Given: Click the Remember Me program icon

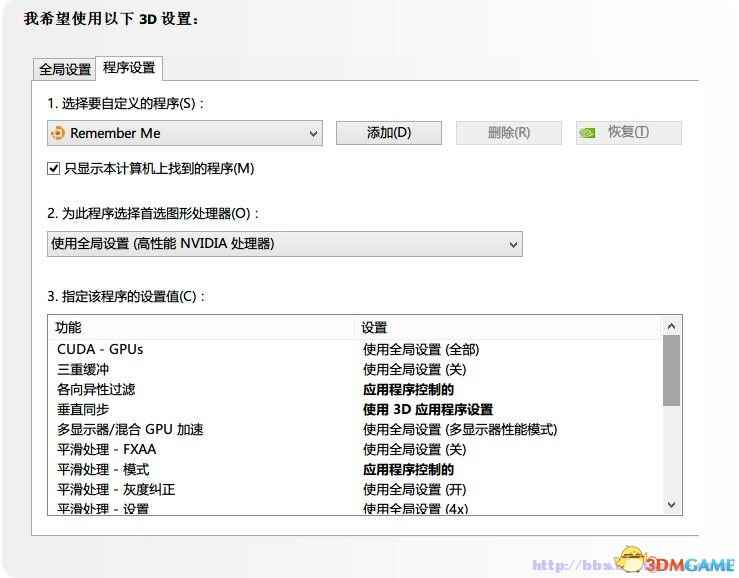Looking at the screenshot, I should point(58,133).
